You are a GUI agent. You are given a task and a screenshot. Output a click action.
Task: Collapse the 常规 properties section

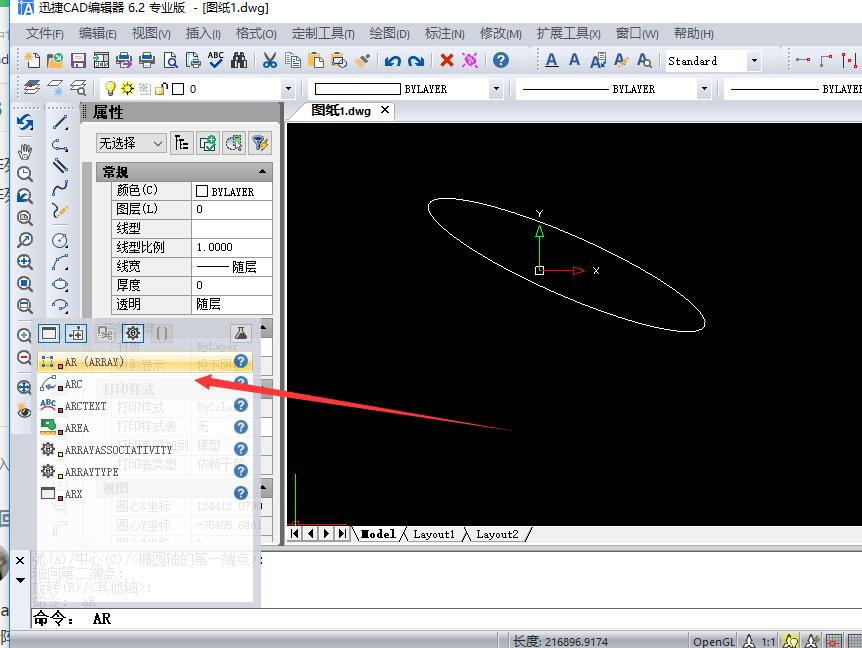point(263,172)
